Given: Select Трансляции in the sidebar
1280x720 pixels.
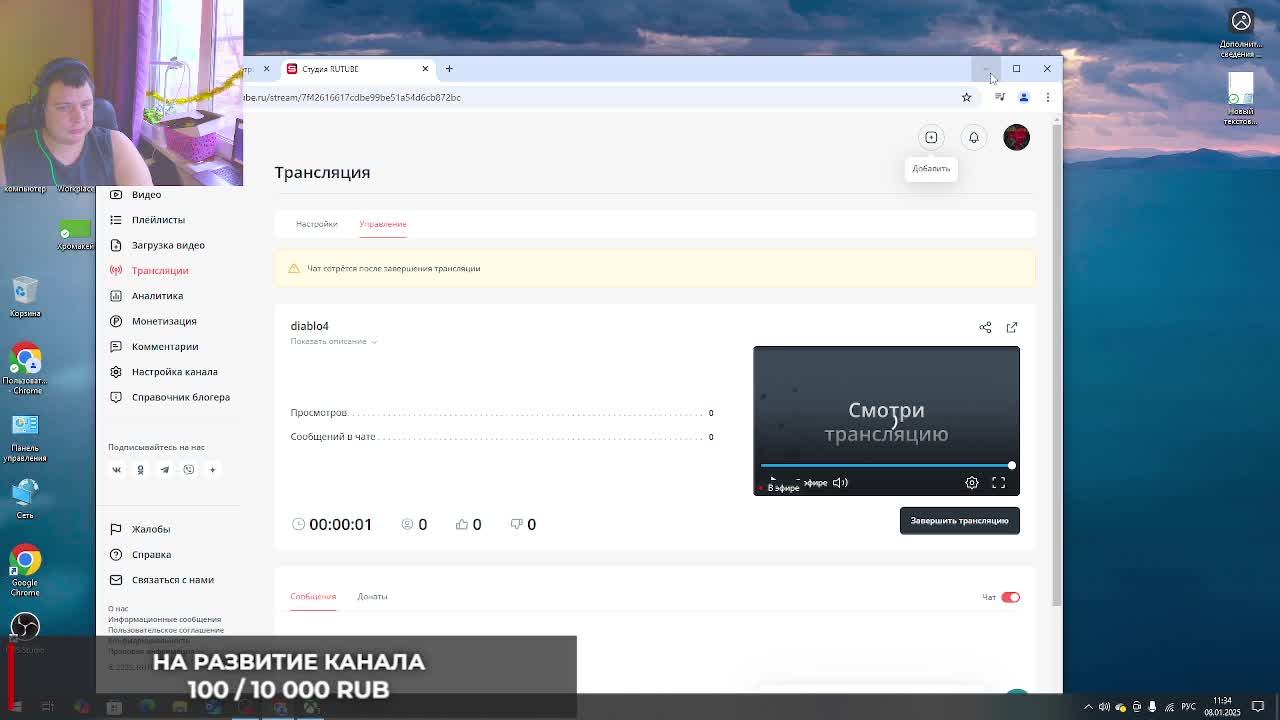Looking at the screenshot, I should click(160, 270).
